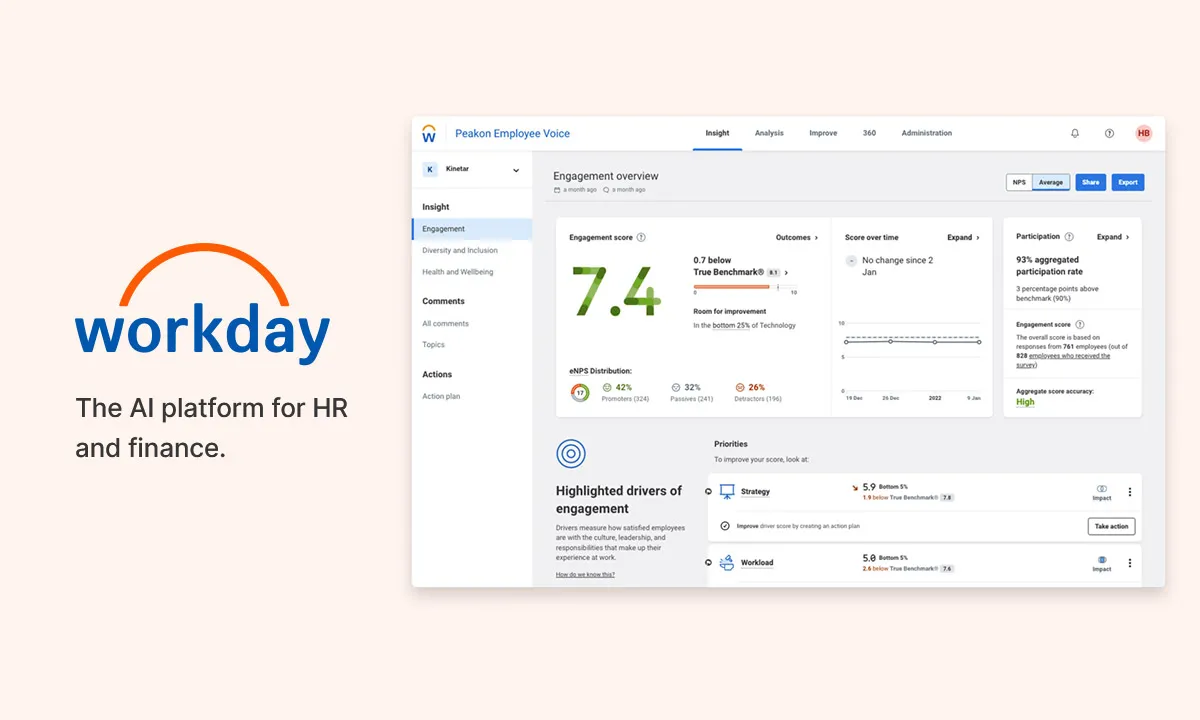Image resolution: width=1200 pixels, height=720 pixels.
Task: Open the three-dot menu on the Workload row
Action: click(x=1129, y=564)
